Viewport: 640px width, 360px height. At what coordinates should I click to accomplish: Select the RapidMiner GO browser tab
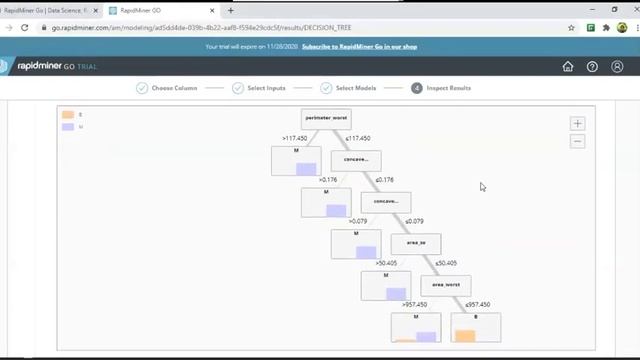click(162, 11)
